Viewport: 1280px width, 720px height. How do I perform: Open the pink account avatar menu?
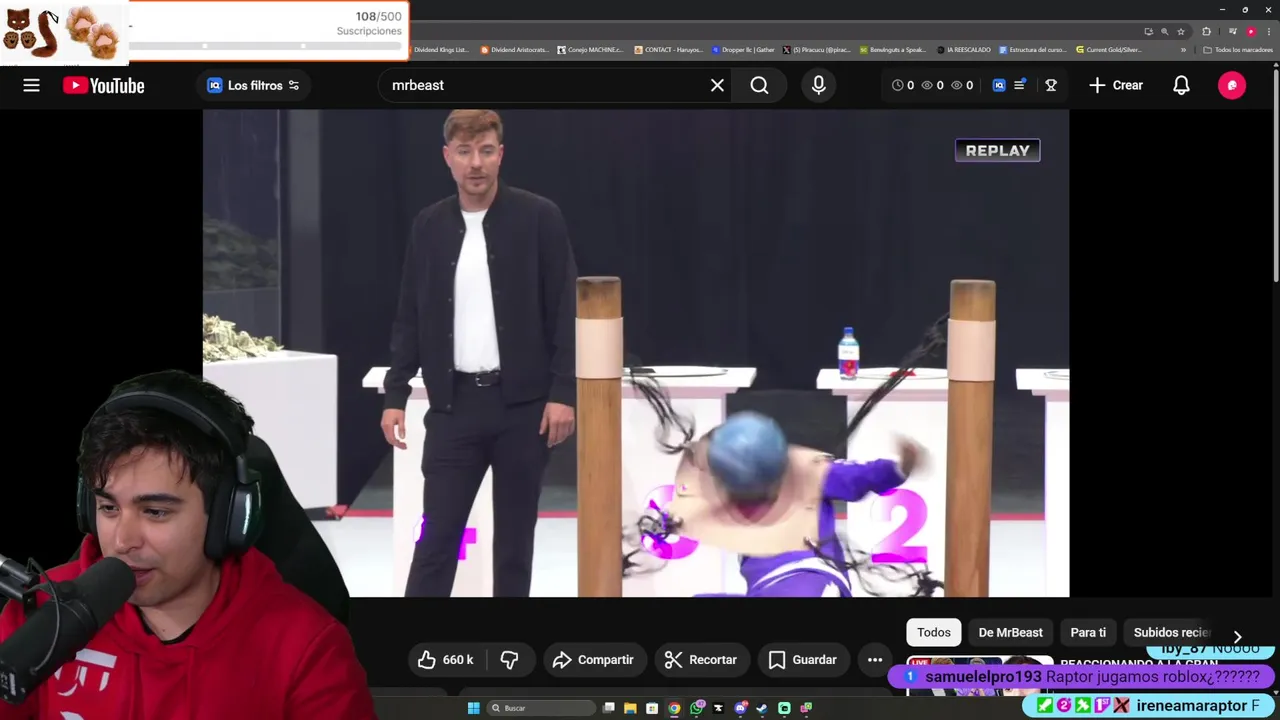click(1232, 85)
